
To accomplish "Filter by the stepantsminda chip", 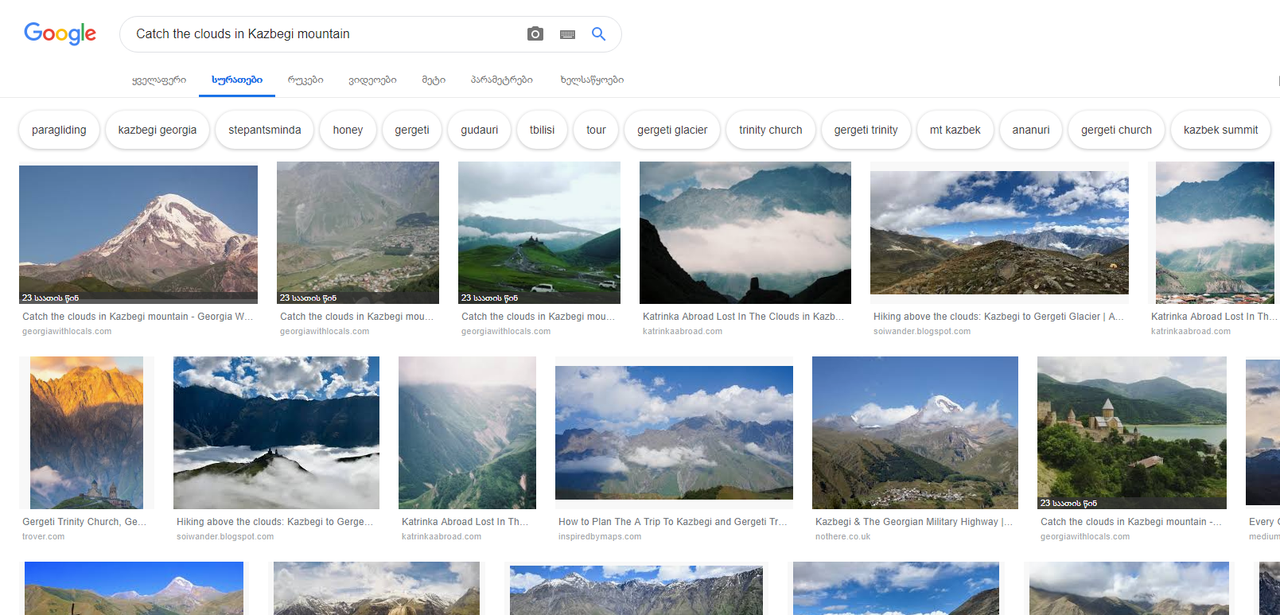I will tap(265, 130).
